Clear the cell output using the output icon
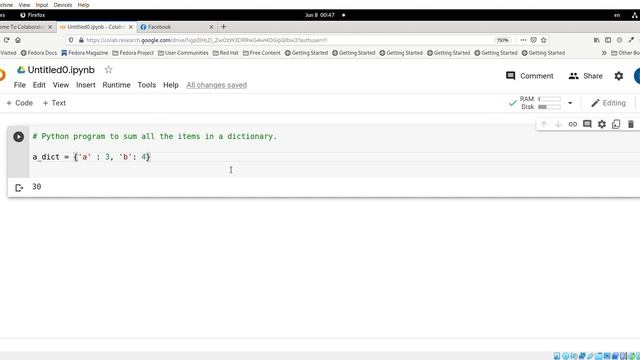The image size is (640, 360). [19, 188]
